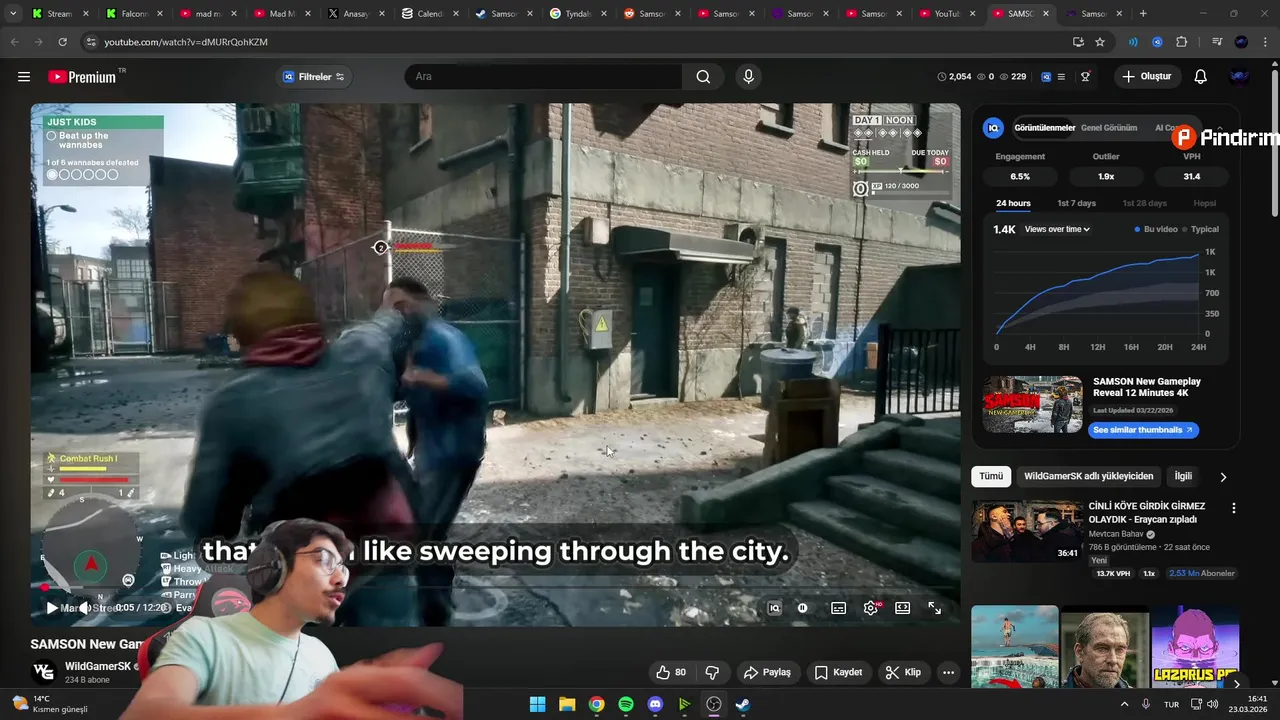1280x720 pixels.
Task: Open File Explorer from the taskbar
Action: click(567, 704)
